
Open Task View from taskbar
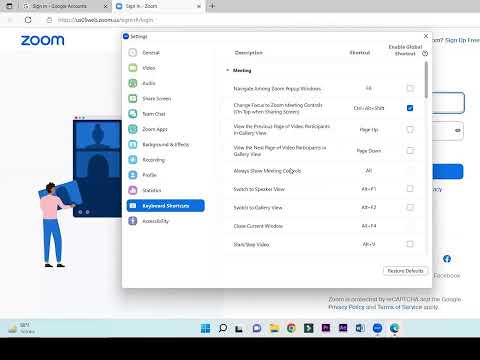[239, 328]
